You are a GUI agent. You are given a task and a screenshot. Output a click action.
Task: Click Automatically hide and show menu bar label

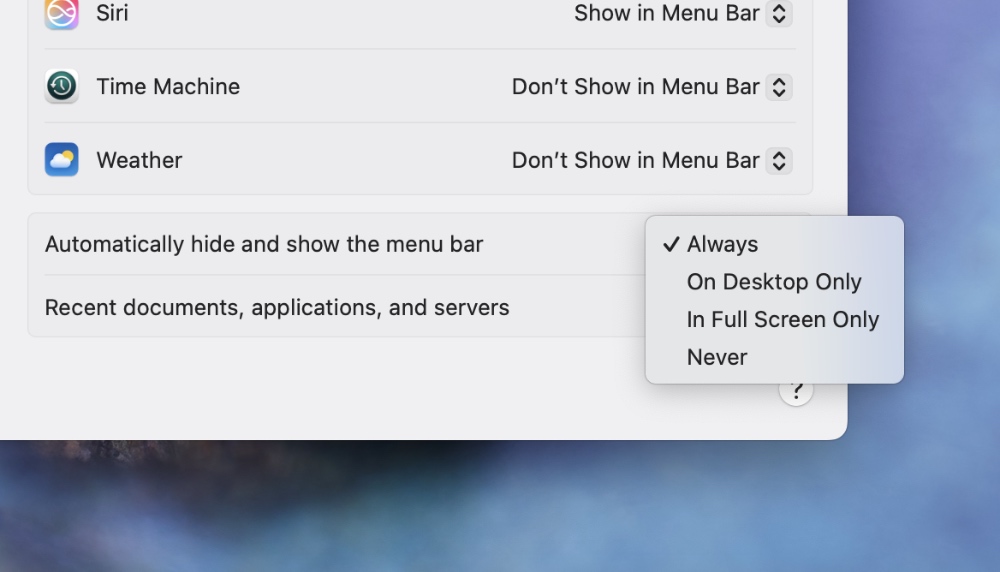point(264,245)
